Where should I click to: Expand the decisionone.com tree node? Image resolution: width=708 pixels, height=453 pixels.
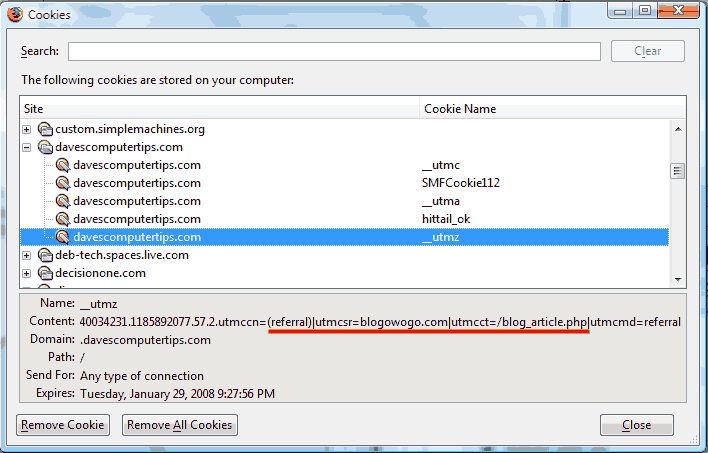27,274
